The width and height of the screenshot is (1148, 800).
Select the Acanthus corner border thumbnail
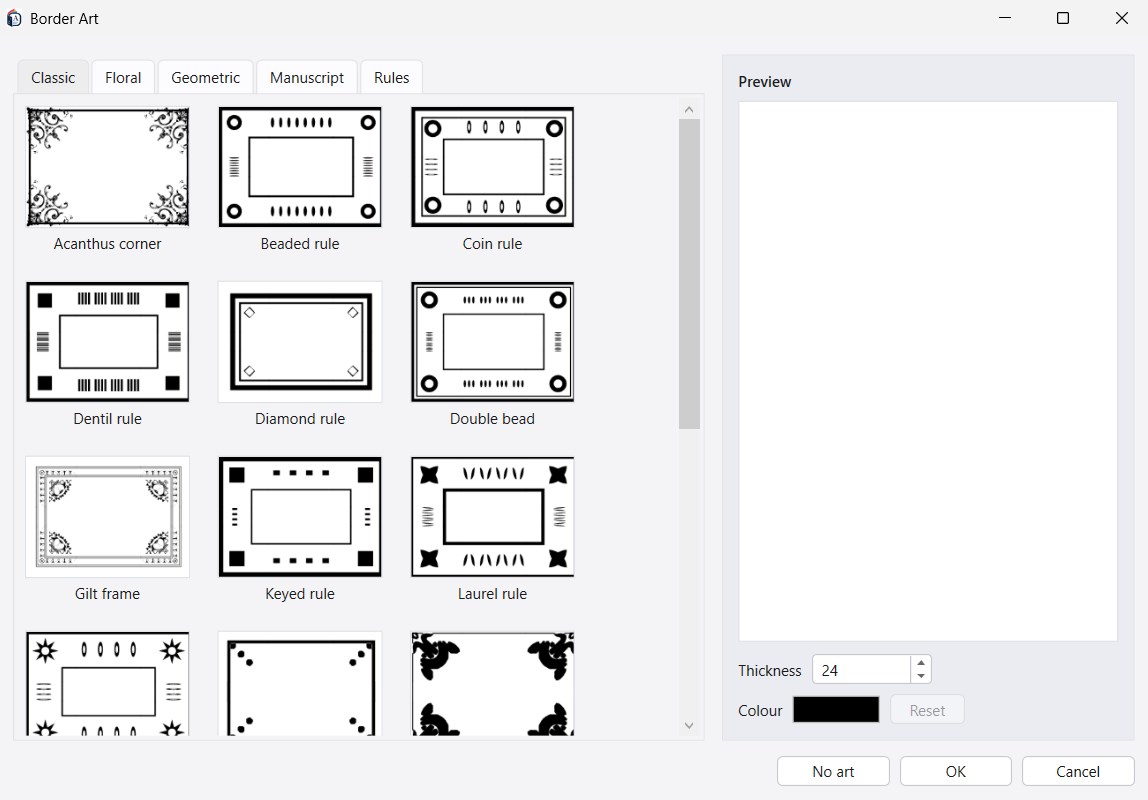pyautogui.click(x=108, y=167)
